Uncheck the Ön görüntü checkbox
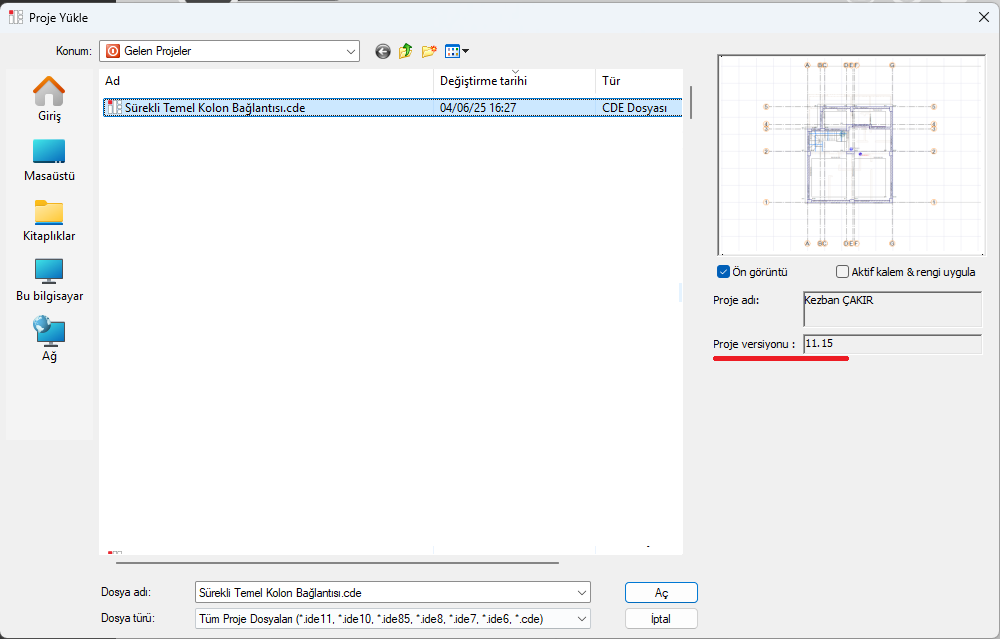 [x=723, y=272]
